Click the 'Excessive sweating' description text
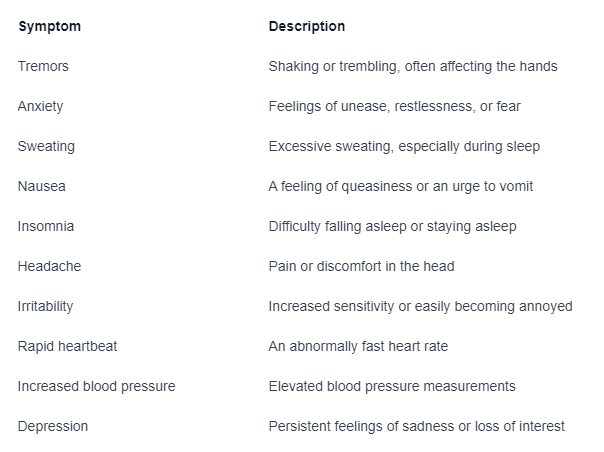604x452 pixels. click(x=404, y=146)
